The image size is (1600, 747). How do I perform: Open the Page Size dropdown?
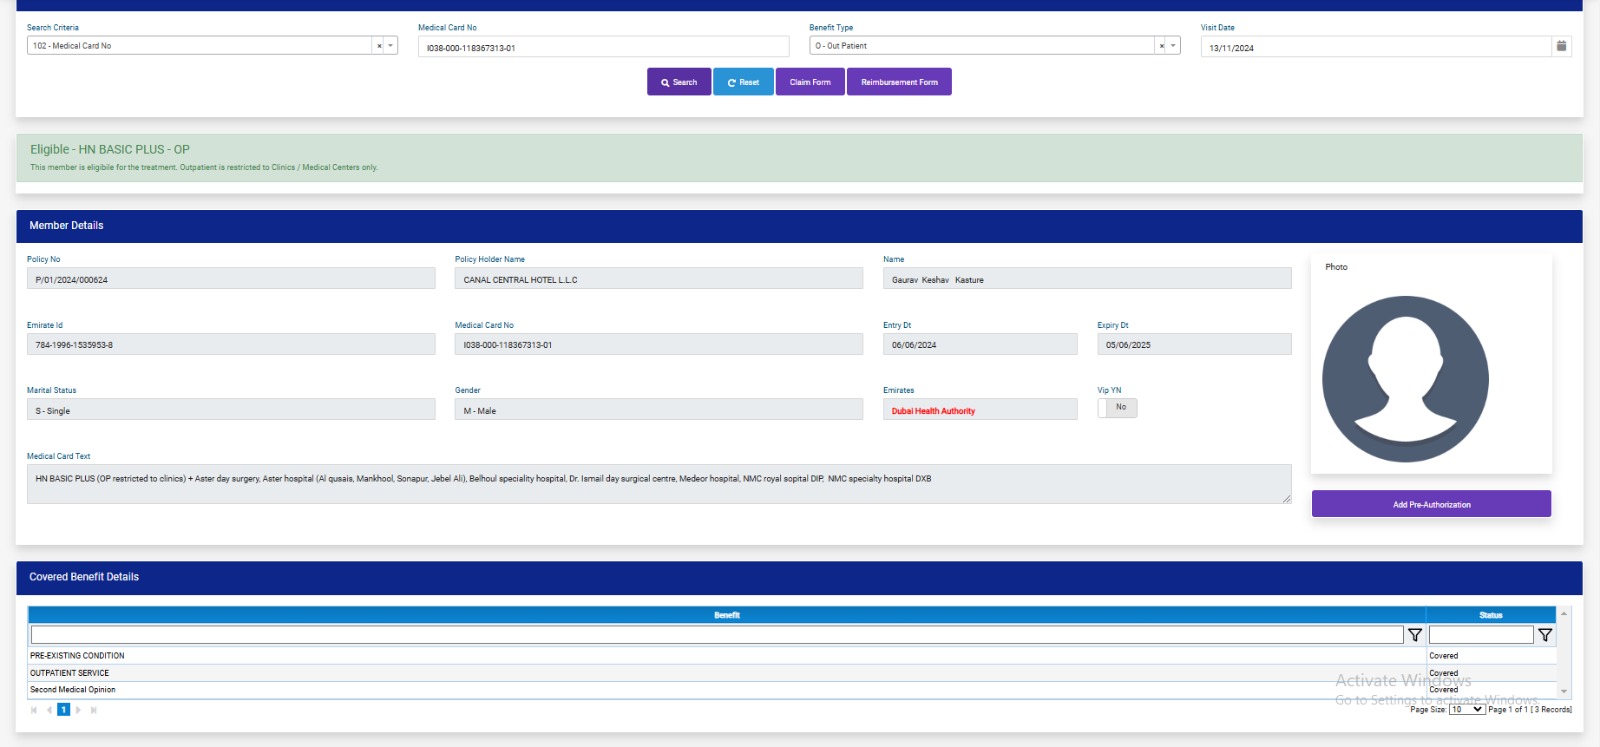(1466, 709)
